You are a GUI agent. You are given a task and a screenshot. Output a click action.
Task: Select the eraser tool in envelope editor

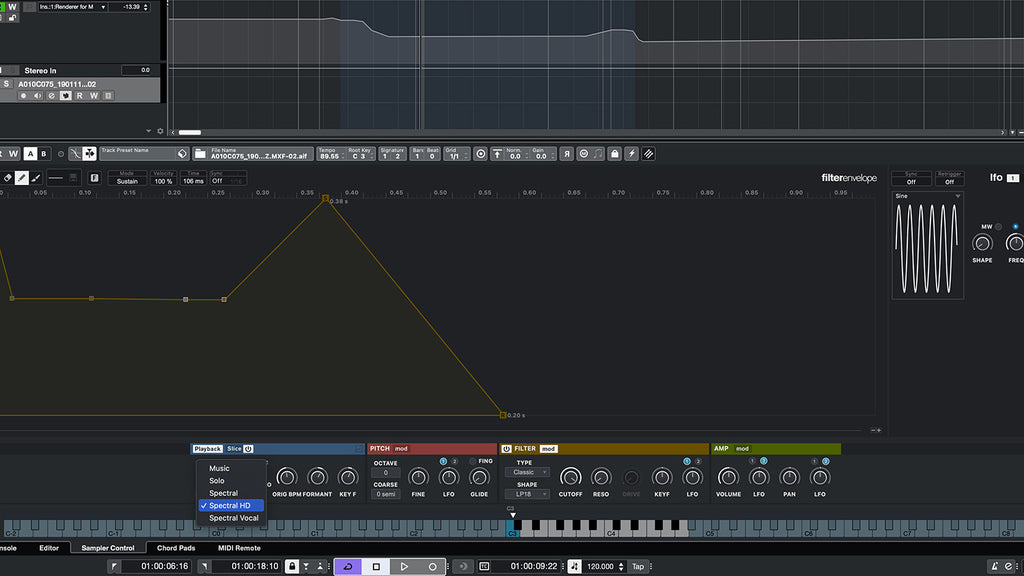click(7, 178)
